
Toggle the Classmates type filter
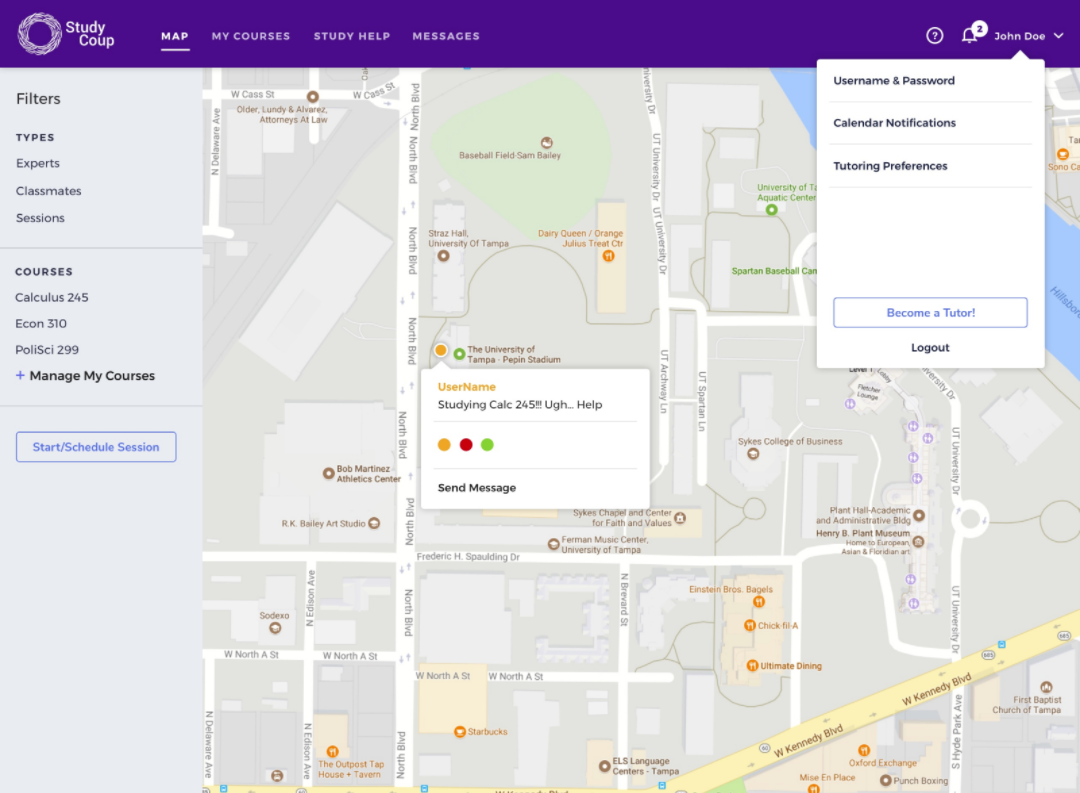click(49, 191)
